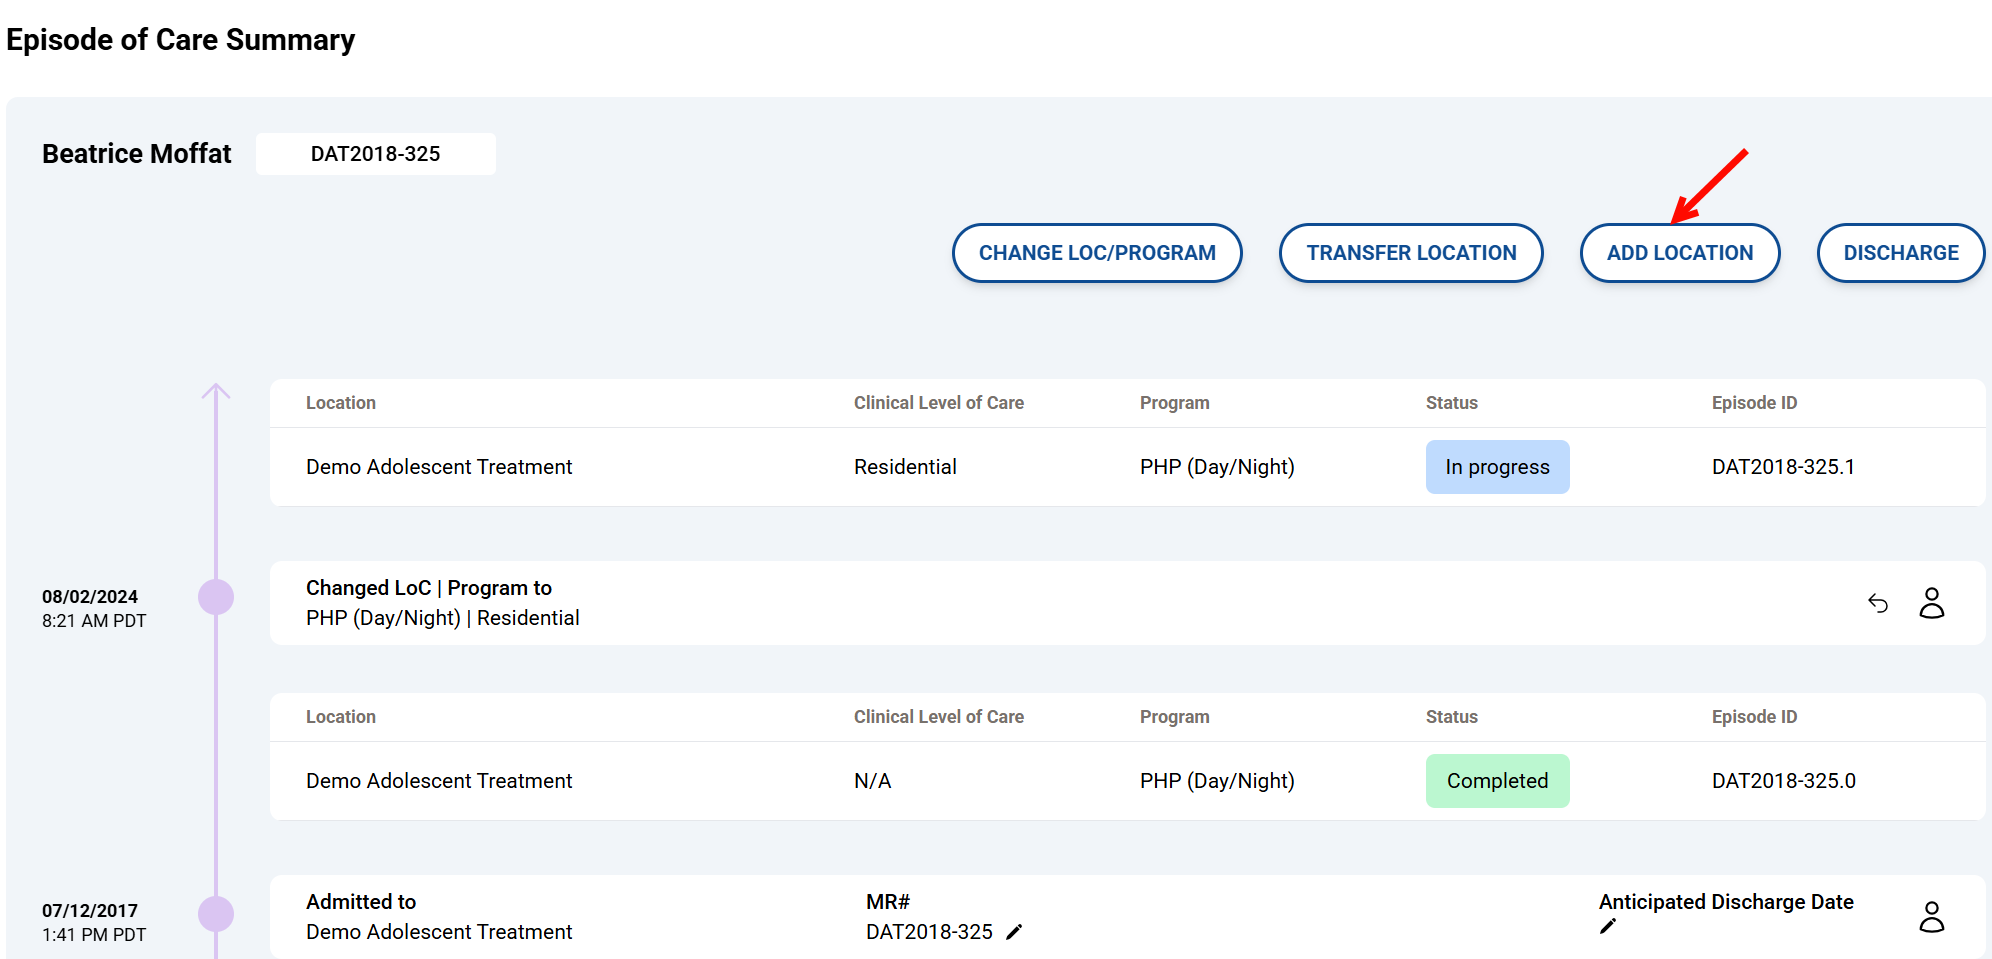Image resolution: width=1992 pixels, height=959 pixels.
Task: Click the first Status column header
Action: tap(1451, 403)
